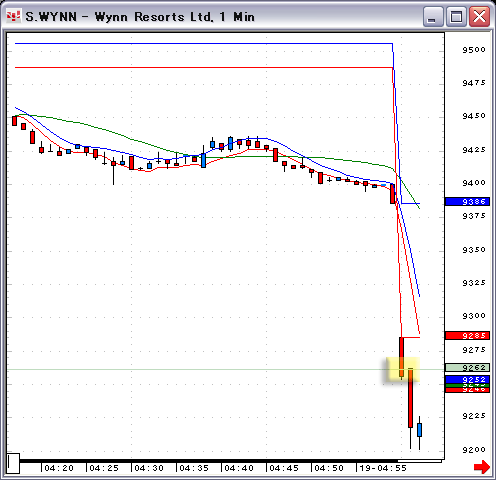The image size is (496, 480).
Task: Click the window title S.WYNN - Wynn Resorts Ltd
Action: pos(140,16)
